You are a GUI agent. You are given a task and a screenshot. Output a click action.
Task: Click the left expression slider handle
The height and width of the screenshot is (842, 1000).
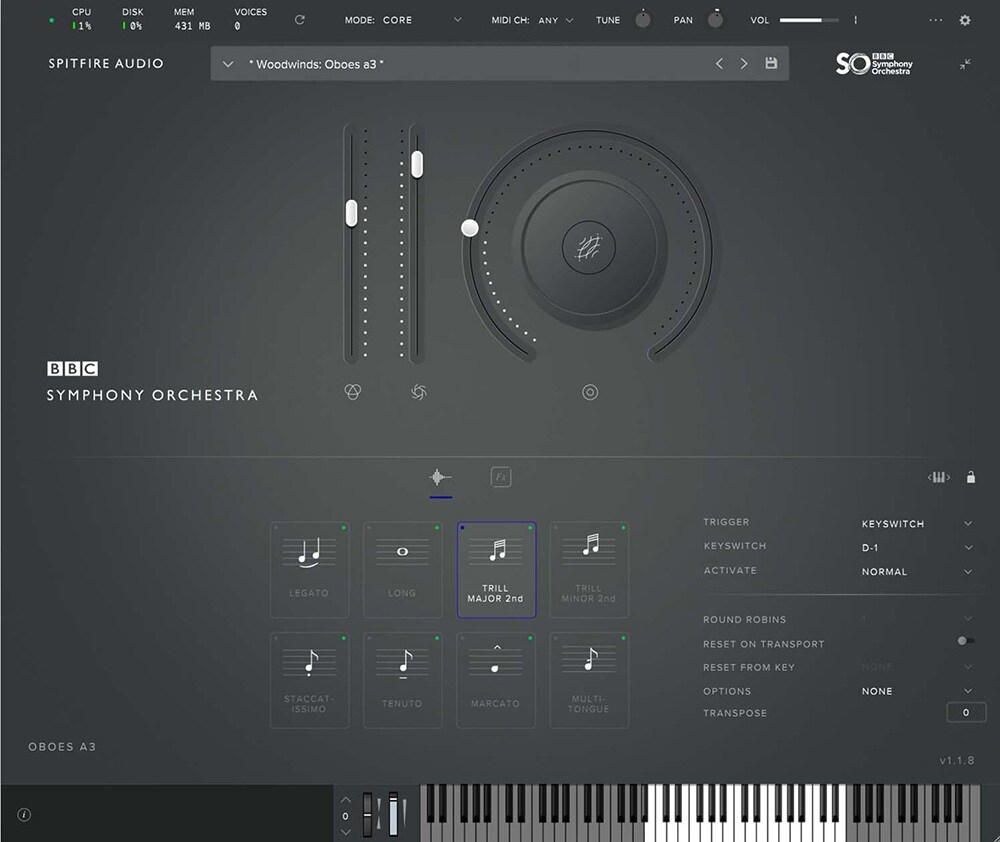click(351, 213)
